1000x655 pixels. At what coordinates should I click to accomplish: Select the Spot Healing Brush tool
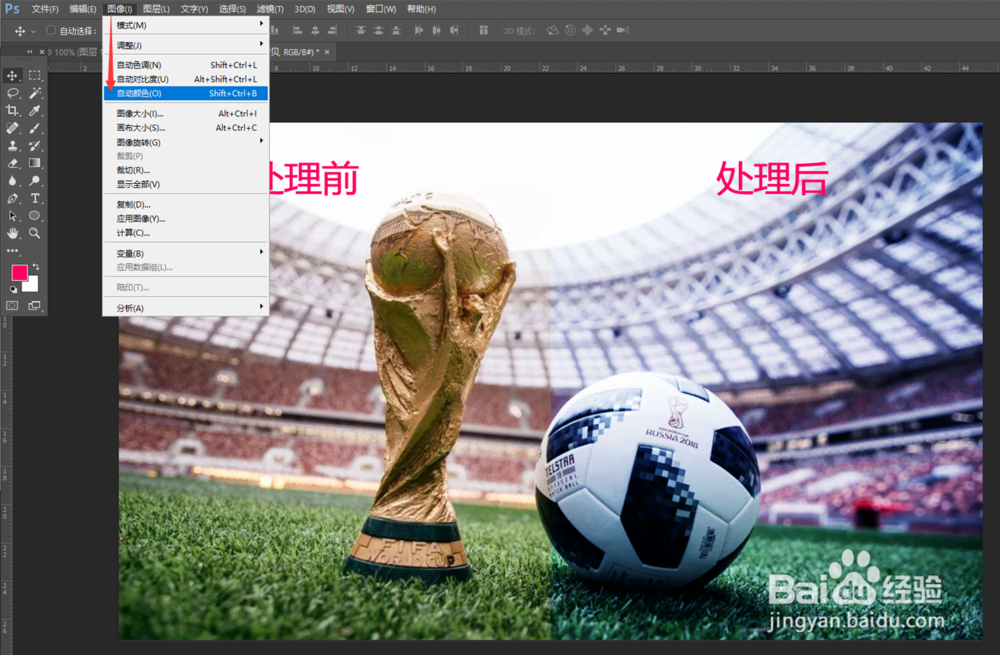coord(12,128)
